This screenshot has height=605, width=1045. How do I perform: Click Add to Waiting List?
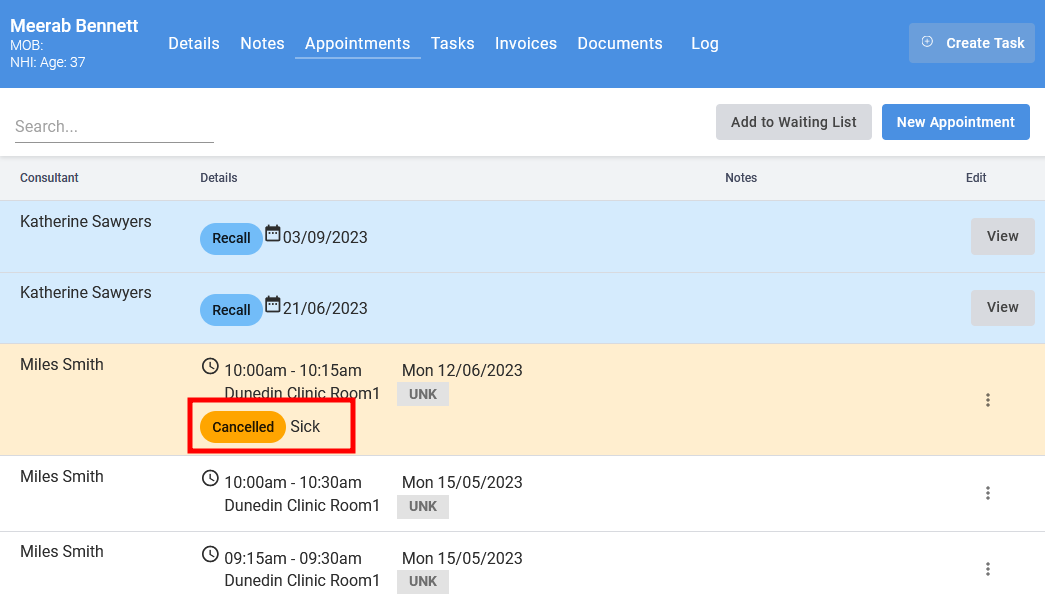[x=793, y=122]
